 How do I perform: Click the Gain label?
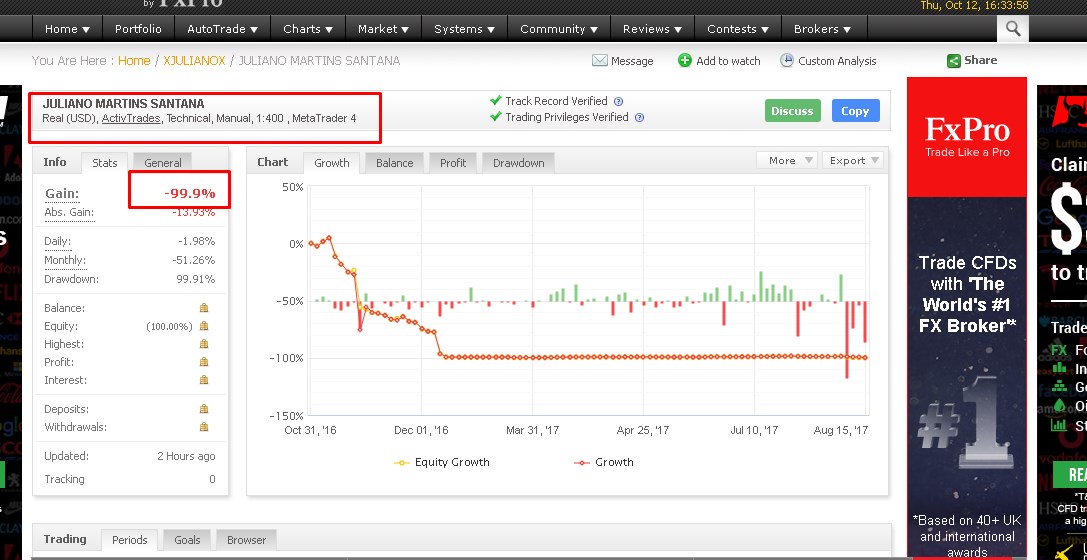click(x=62, y=193)
